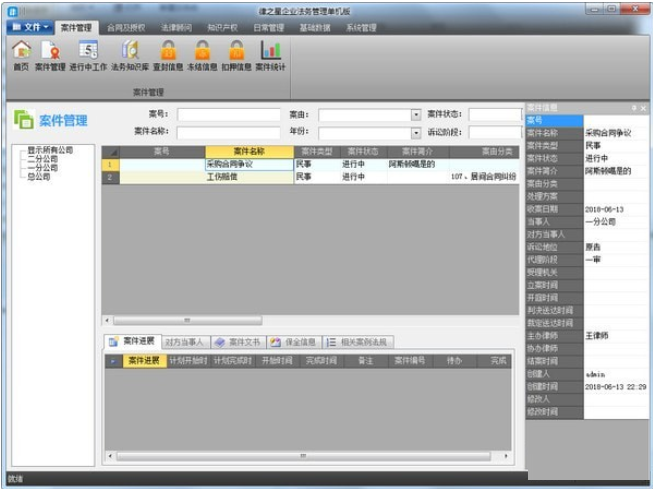Viewport: 653px width, 489px height.
Task: Click the 案号 search input field
Action: click(229, 115)
